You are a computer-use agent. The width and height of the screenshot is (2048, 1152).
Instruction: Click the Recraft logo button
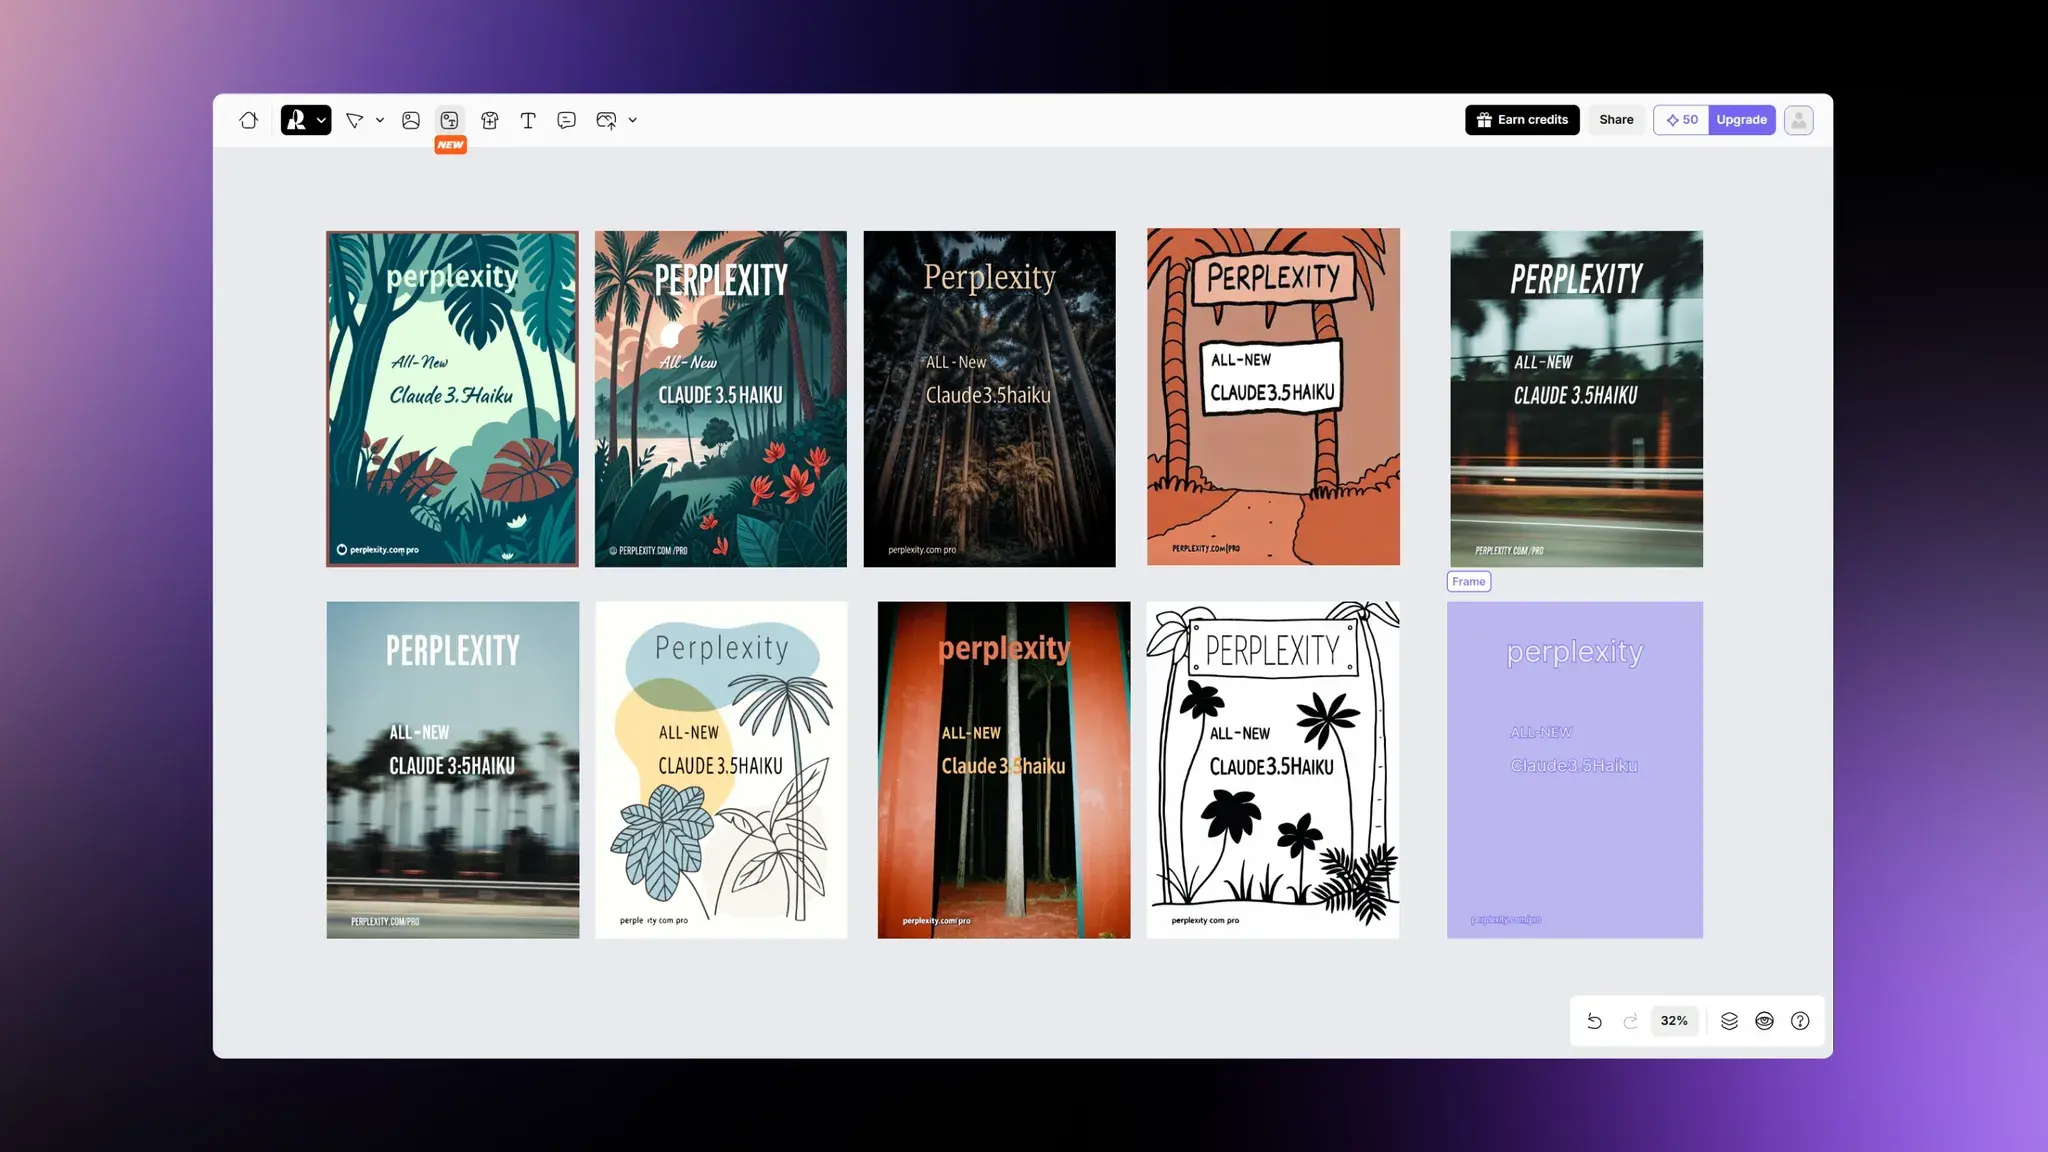tap(296, 120)
